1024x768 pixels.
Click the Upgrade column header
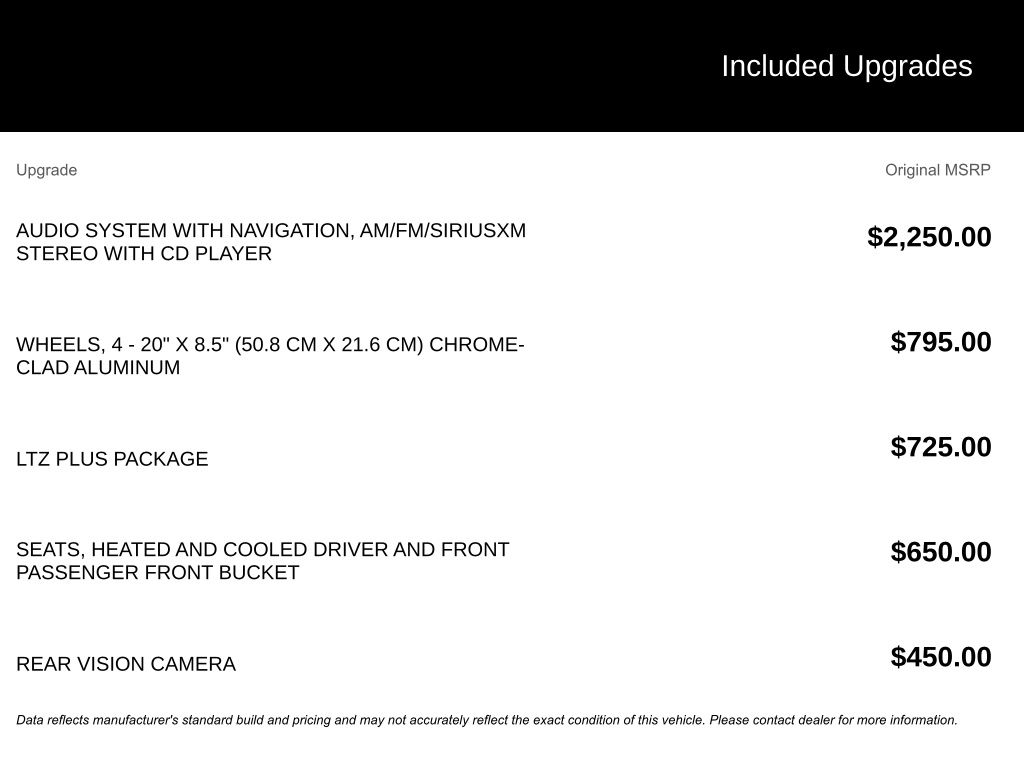(46, 170)
